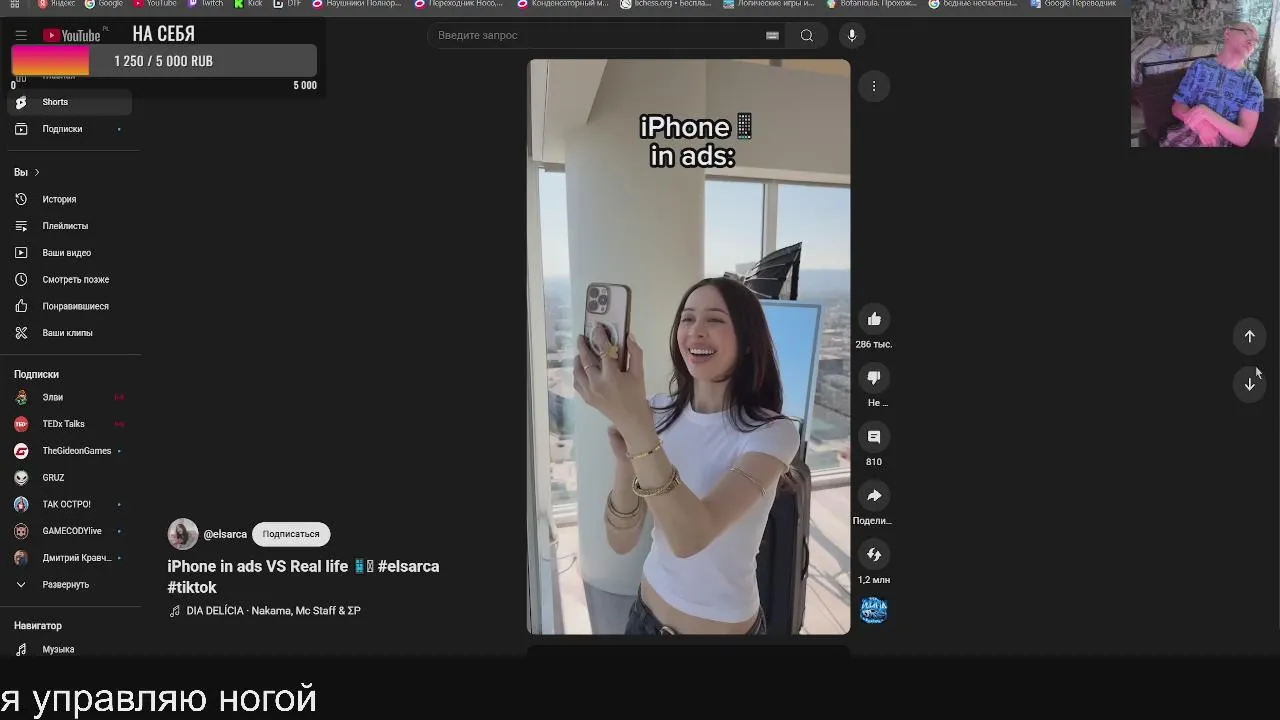
Task: Open the Наушники Полнор... bookmark
Action: 357,4
